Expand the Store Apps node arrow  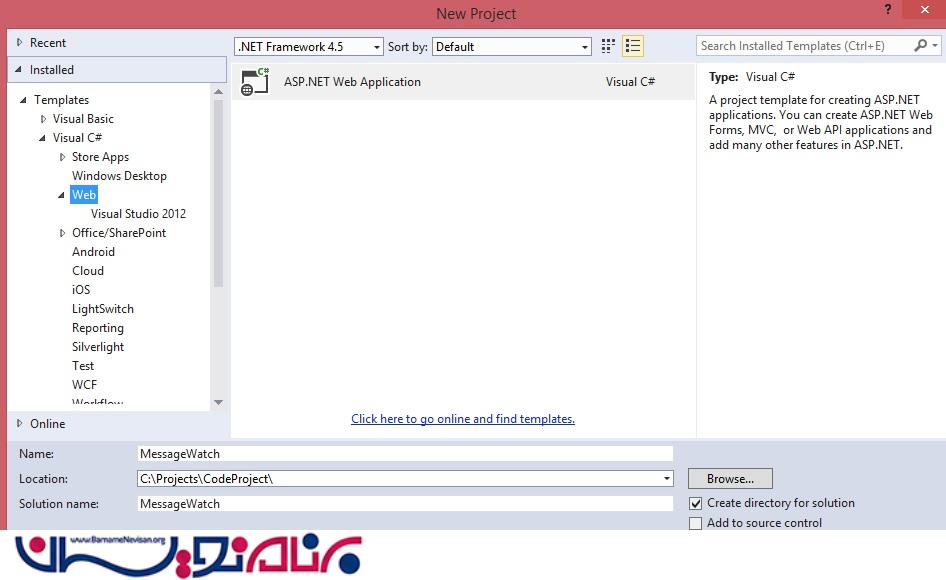(x=62, y=157)
